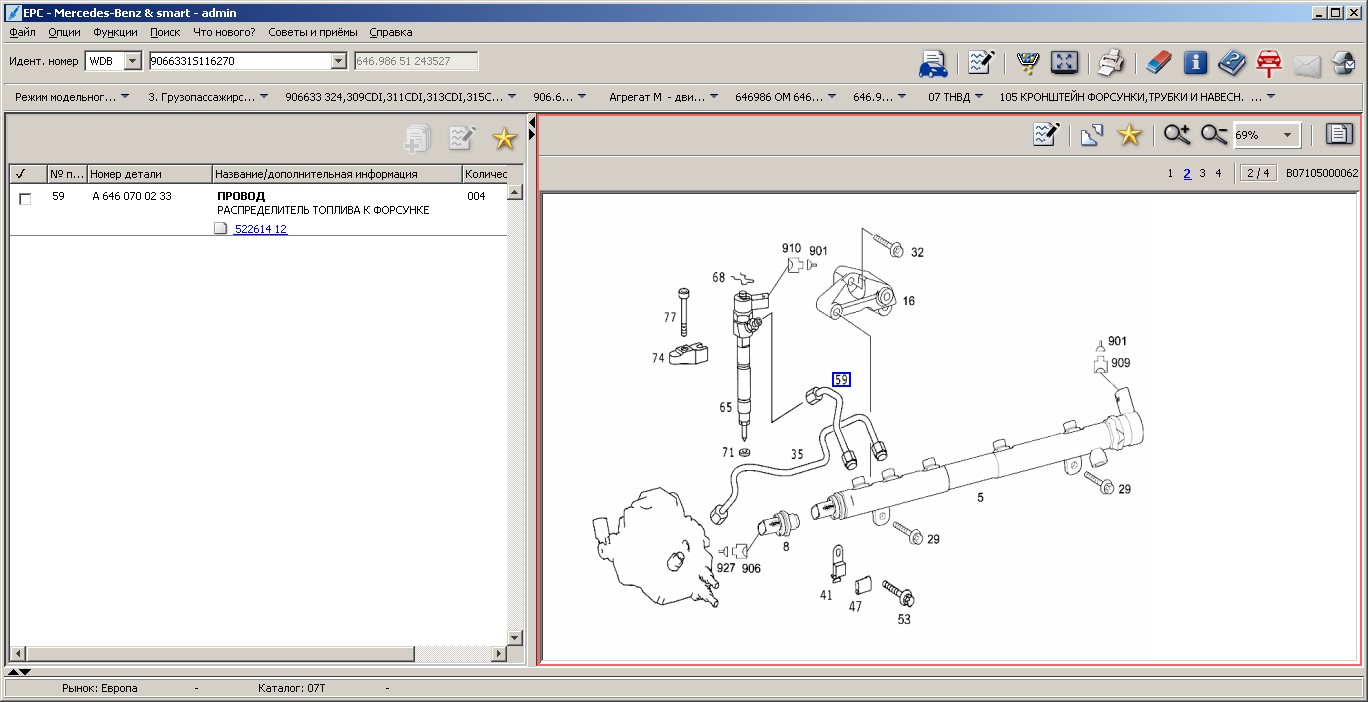Zoom in on the parts diagram

[x=1176, y=135]
